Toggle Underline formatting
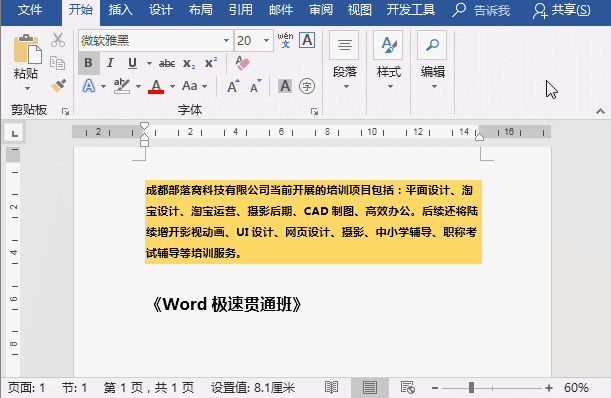Screen dimensions: 611x398 pos(132,63)
